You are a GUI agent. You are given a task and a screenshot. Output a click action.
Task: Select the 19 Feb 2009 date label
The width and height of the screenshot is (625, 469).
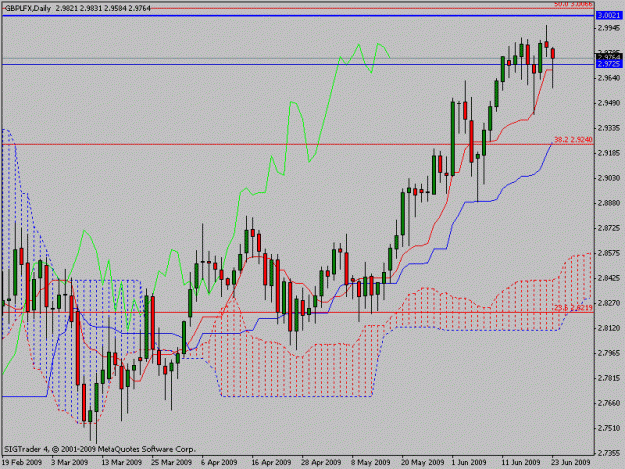tap(22, 462)
